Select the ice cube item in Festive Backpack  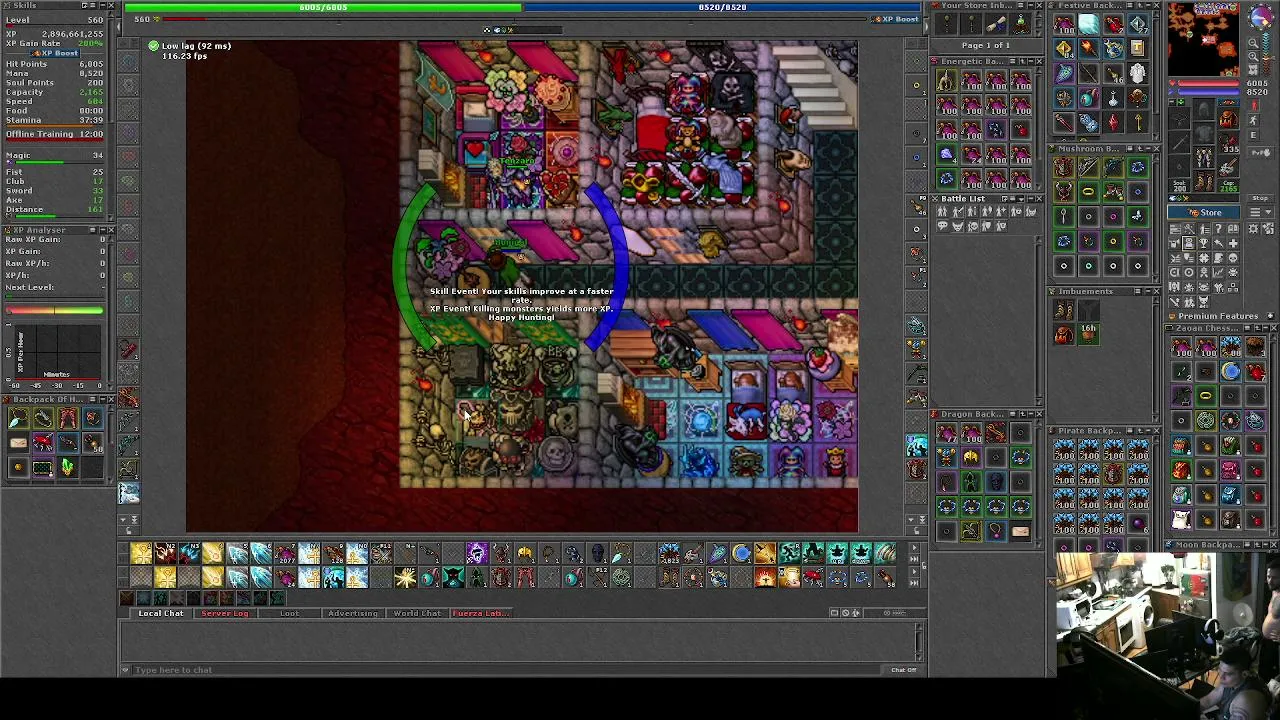coord(1088,24)
